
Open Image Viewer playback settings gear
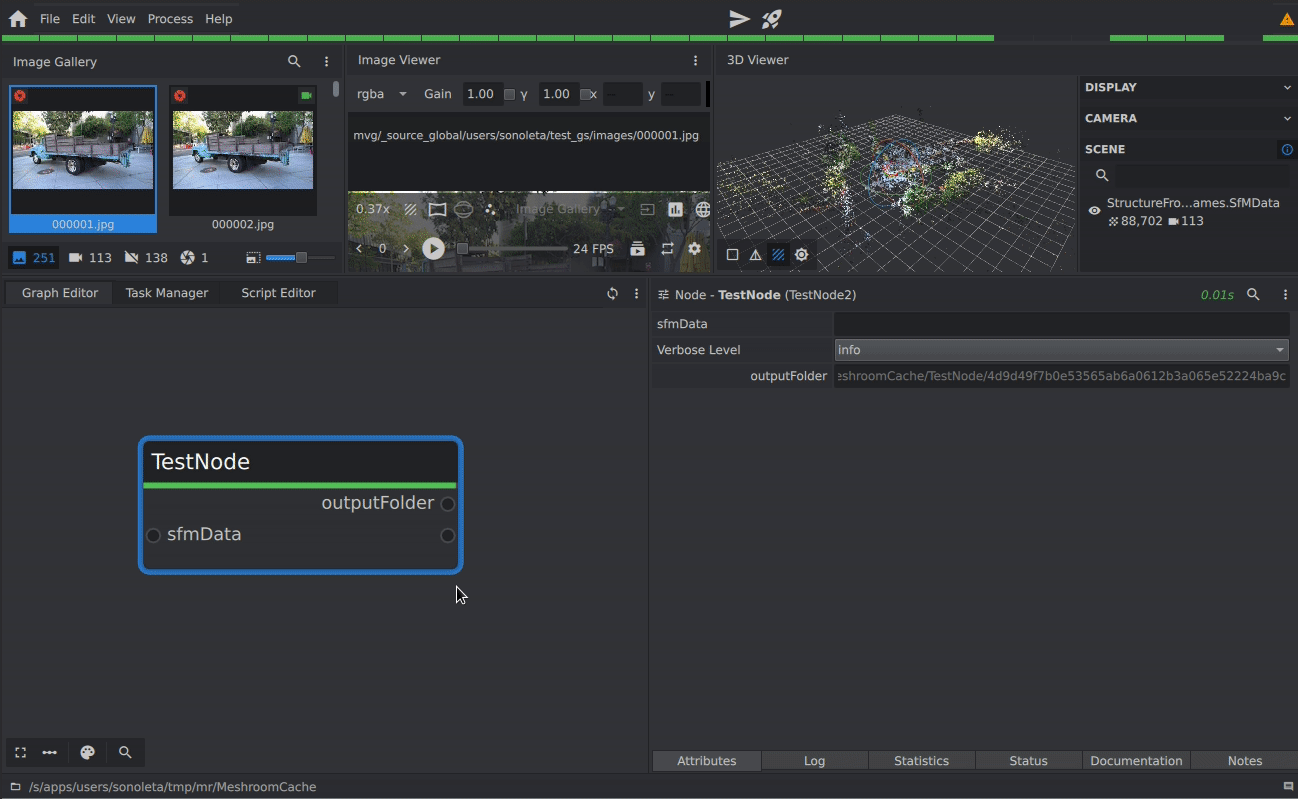pos(694,249)
